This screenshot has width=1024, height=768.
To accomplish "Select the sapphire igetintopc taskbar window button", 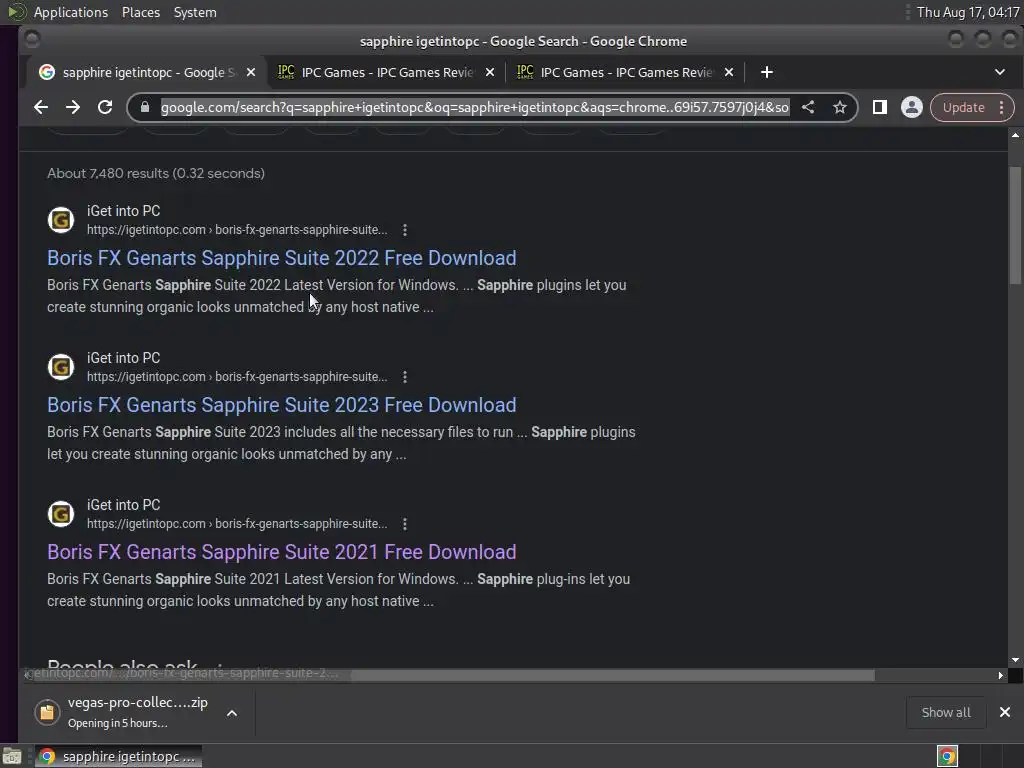I will point(118,756).
